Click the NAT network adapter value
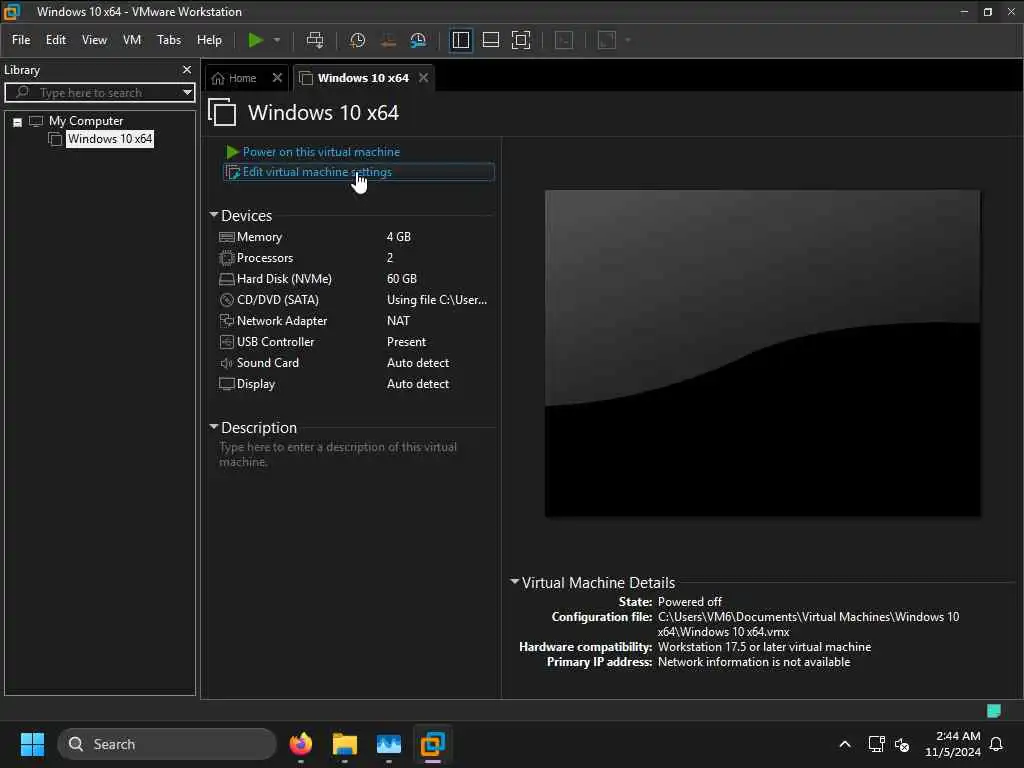 (x=398, y=321)
